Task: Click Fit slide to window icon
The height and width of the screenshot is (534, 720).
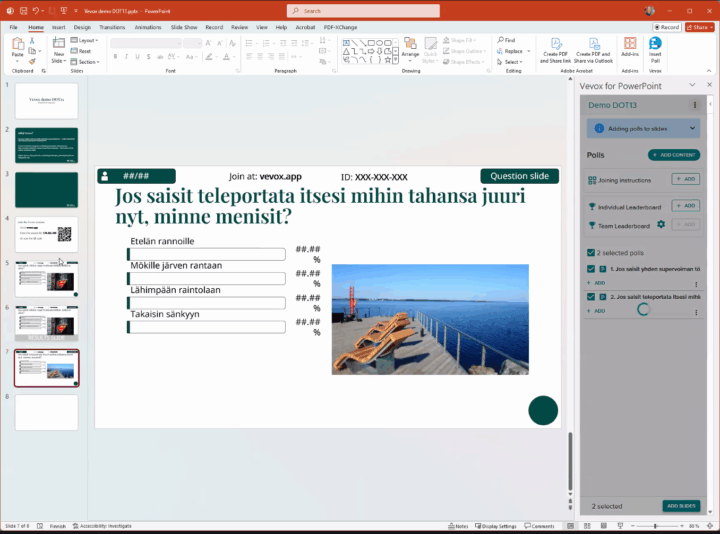Action: tap(710, 526)
